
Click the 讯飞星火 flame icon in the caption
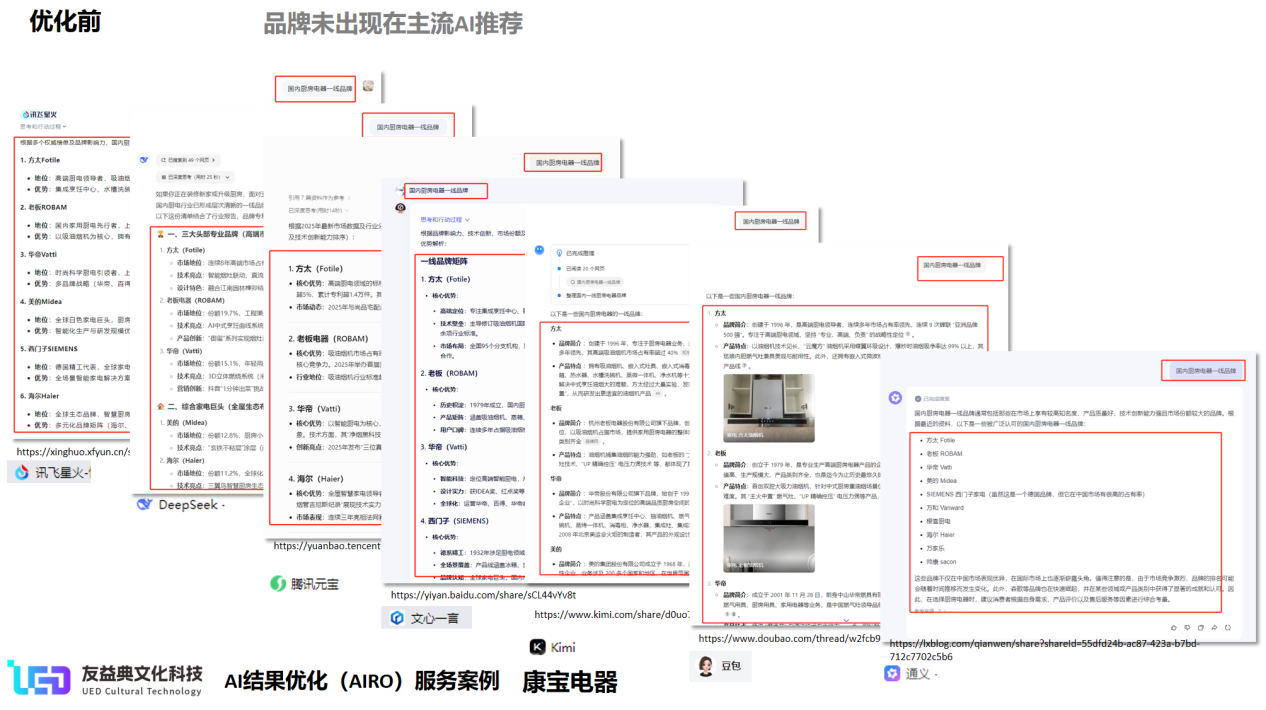click(x=23, y=472)
